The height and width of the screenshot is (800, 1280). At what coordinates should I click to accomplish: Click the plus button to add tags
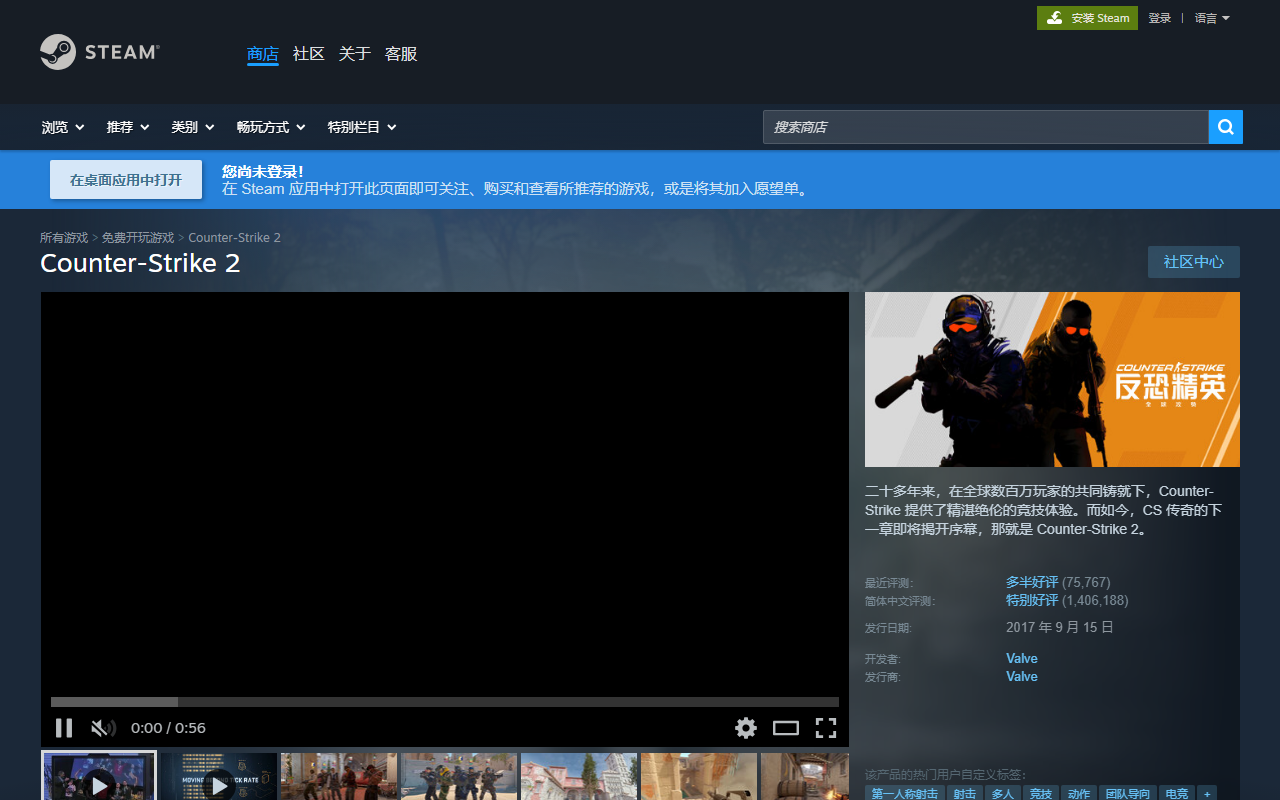click(1207, 793)
